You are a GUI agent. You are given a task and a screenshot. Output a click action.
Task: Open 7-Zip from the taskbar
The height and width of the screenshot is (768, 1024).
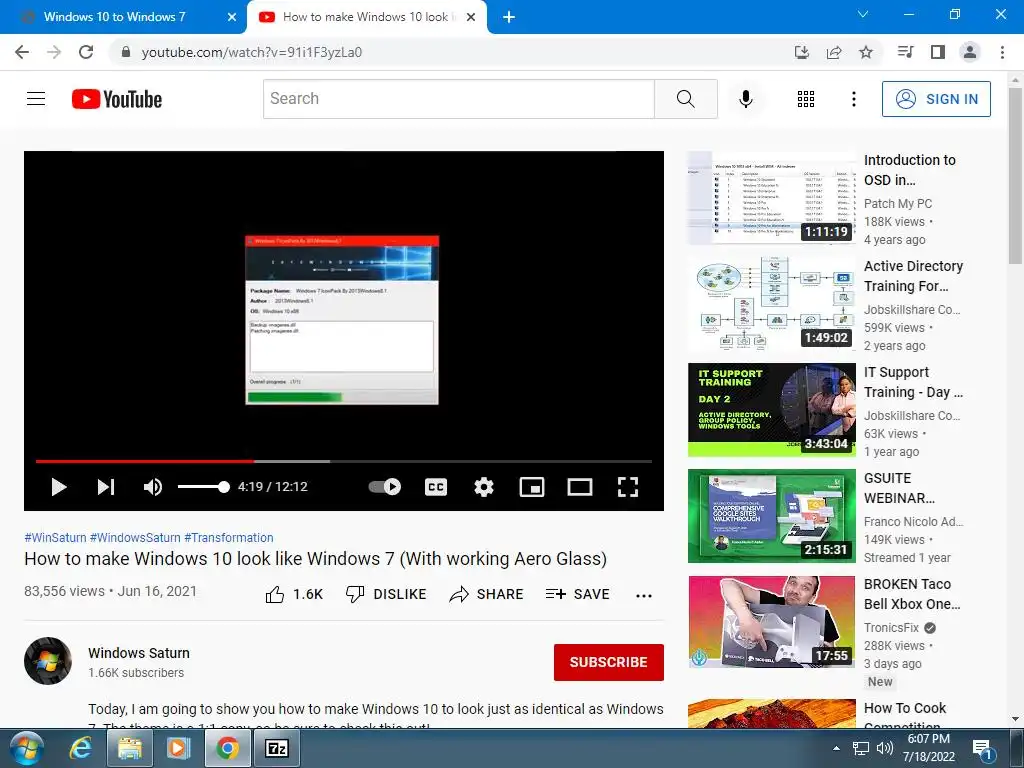pyautogui.click(x=276, y=748)
